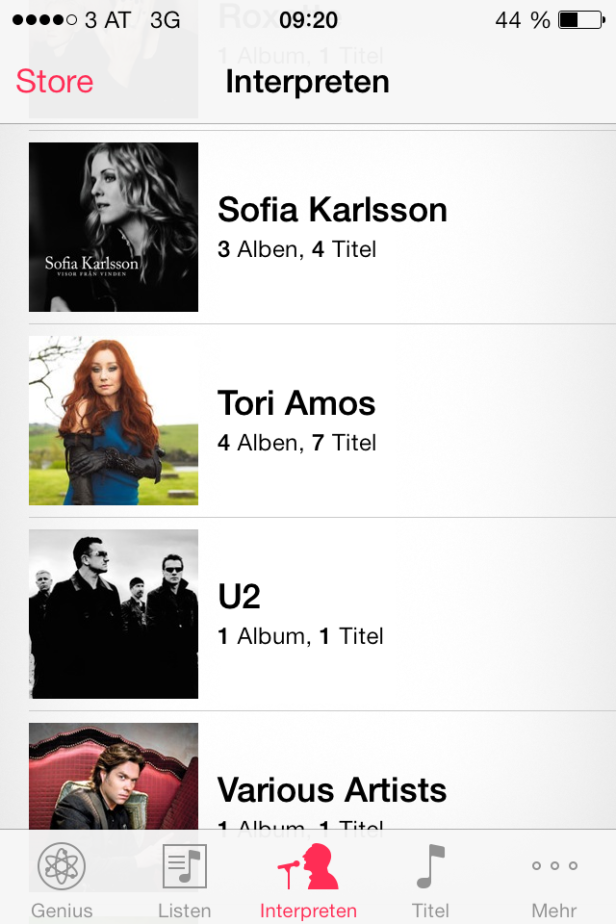Open Various Artists entry

pos(322,771)
